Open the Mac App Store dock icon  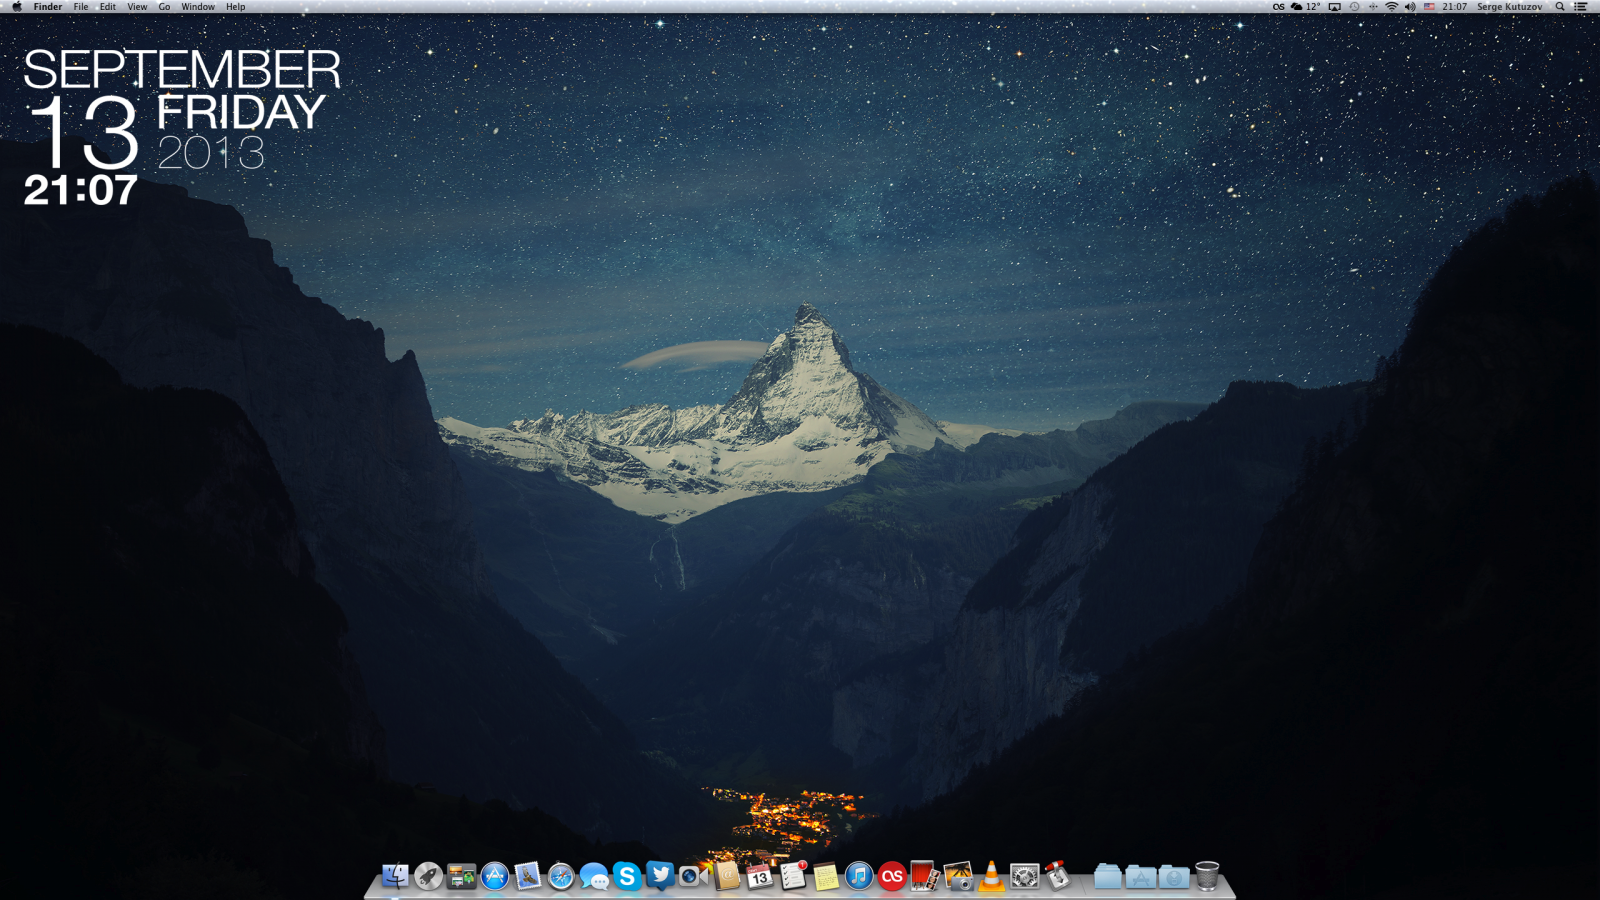coord(494,877)
